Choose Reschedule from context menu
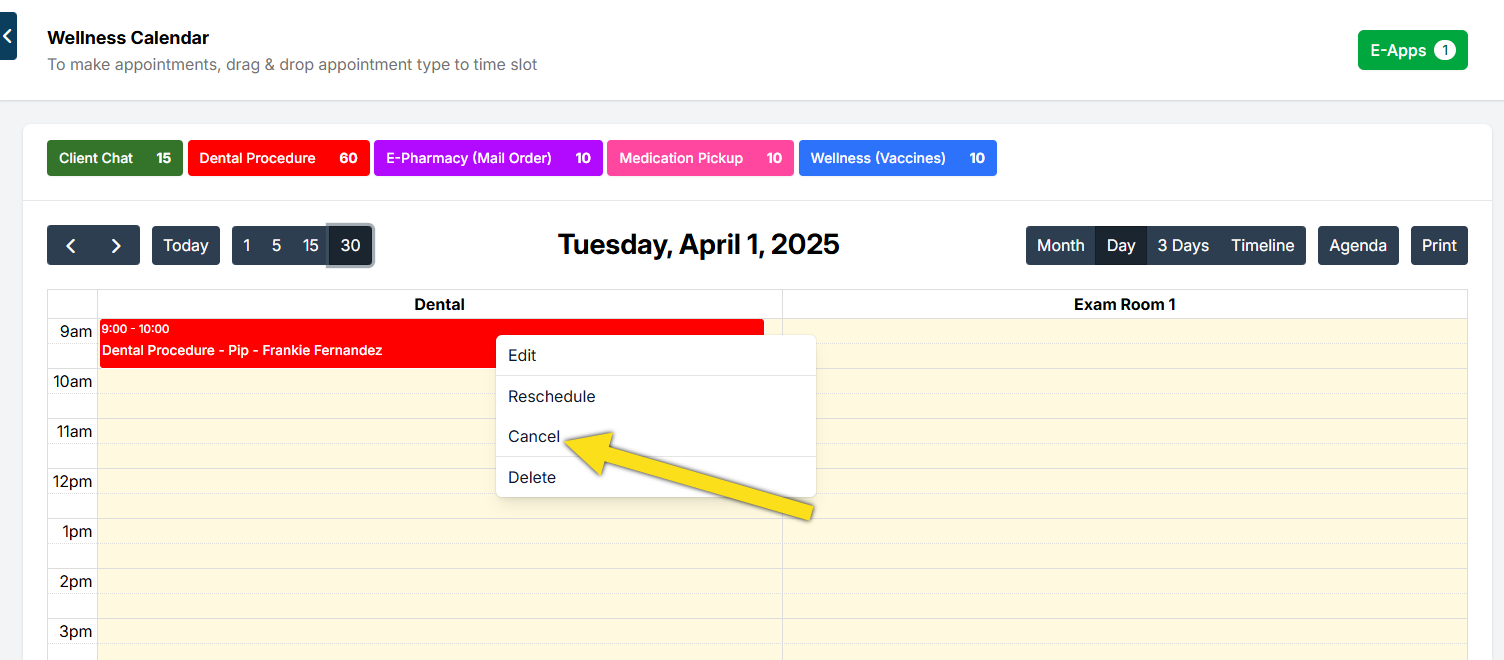This screenshot has width=1504, height=660. point(551,397)
